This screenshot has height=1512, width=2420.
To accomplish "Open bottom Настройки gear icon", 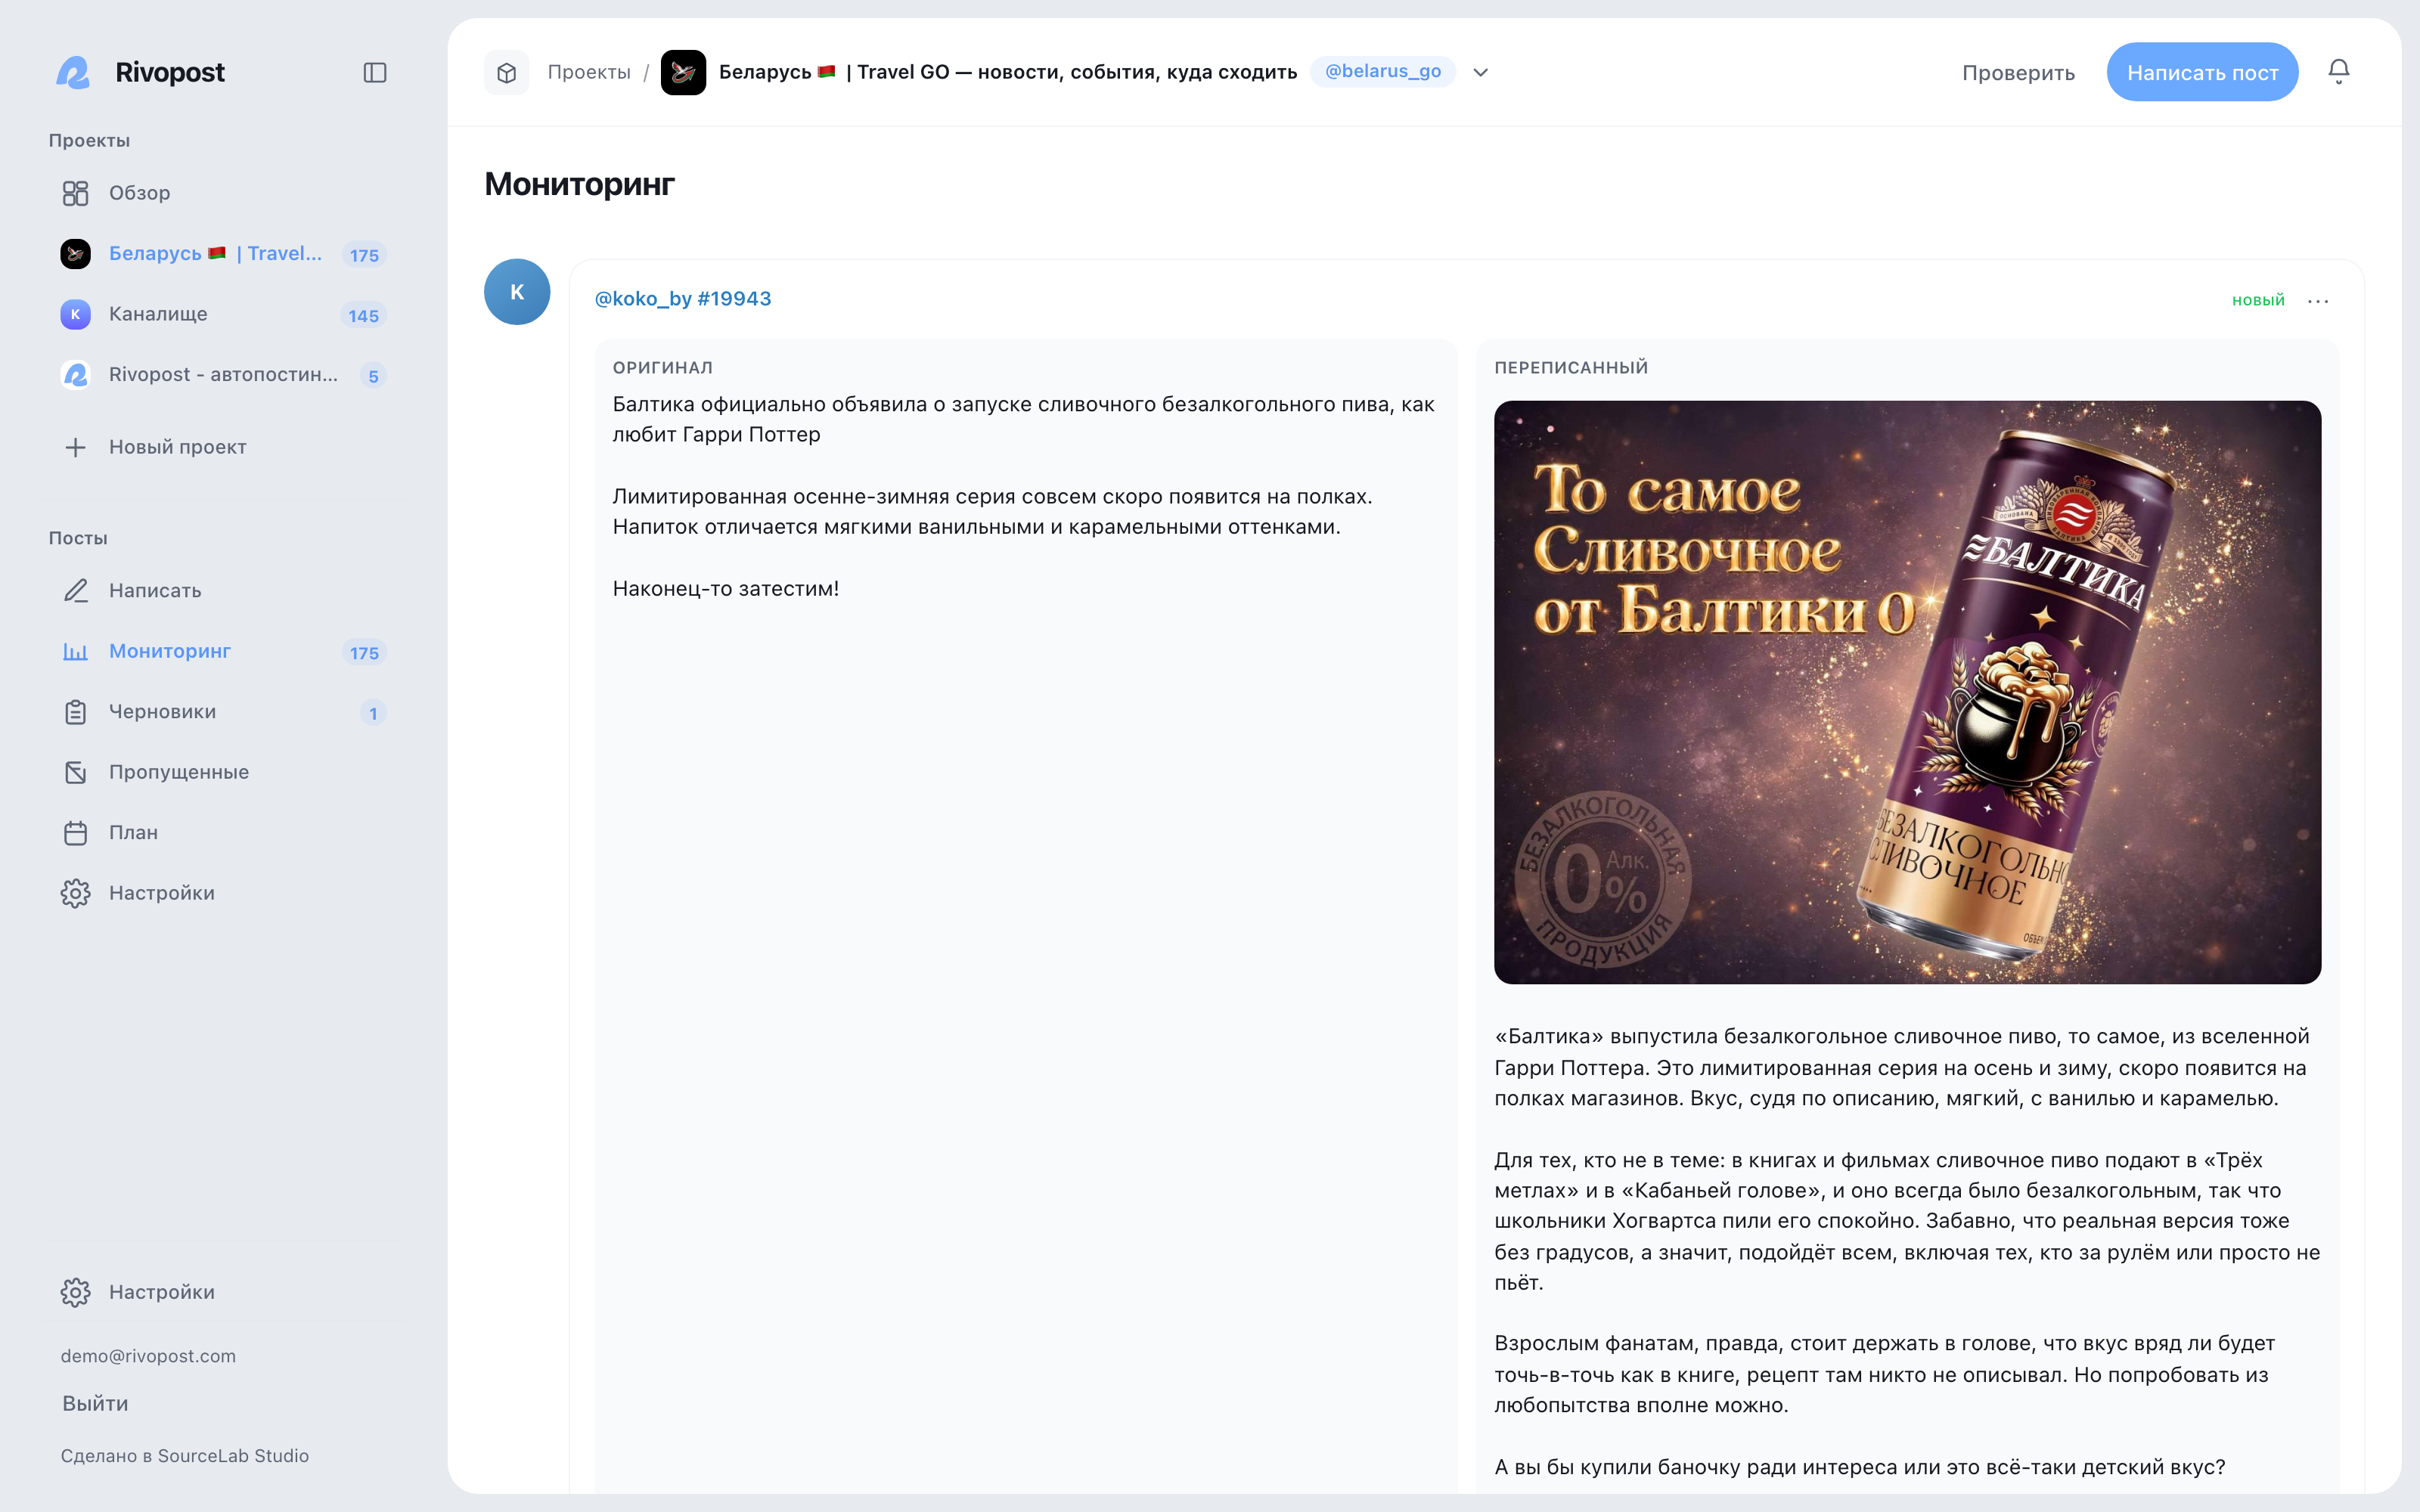I will point(75,1292).
